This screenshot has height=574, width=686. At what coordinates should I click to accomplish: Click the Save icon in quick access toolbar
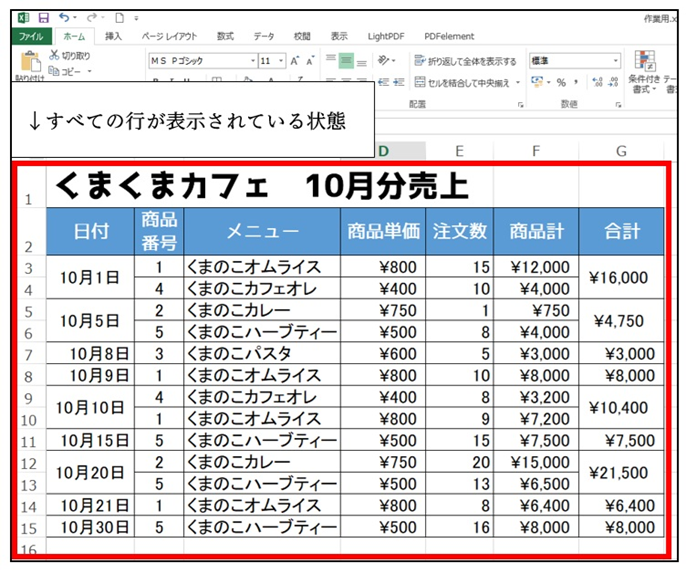[42, 17]
